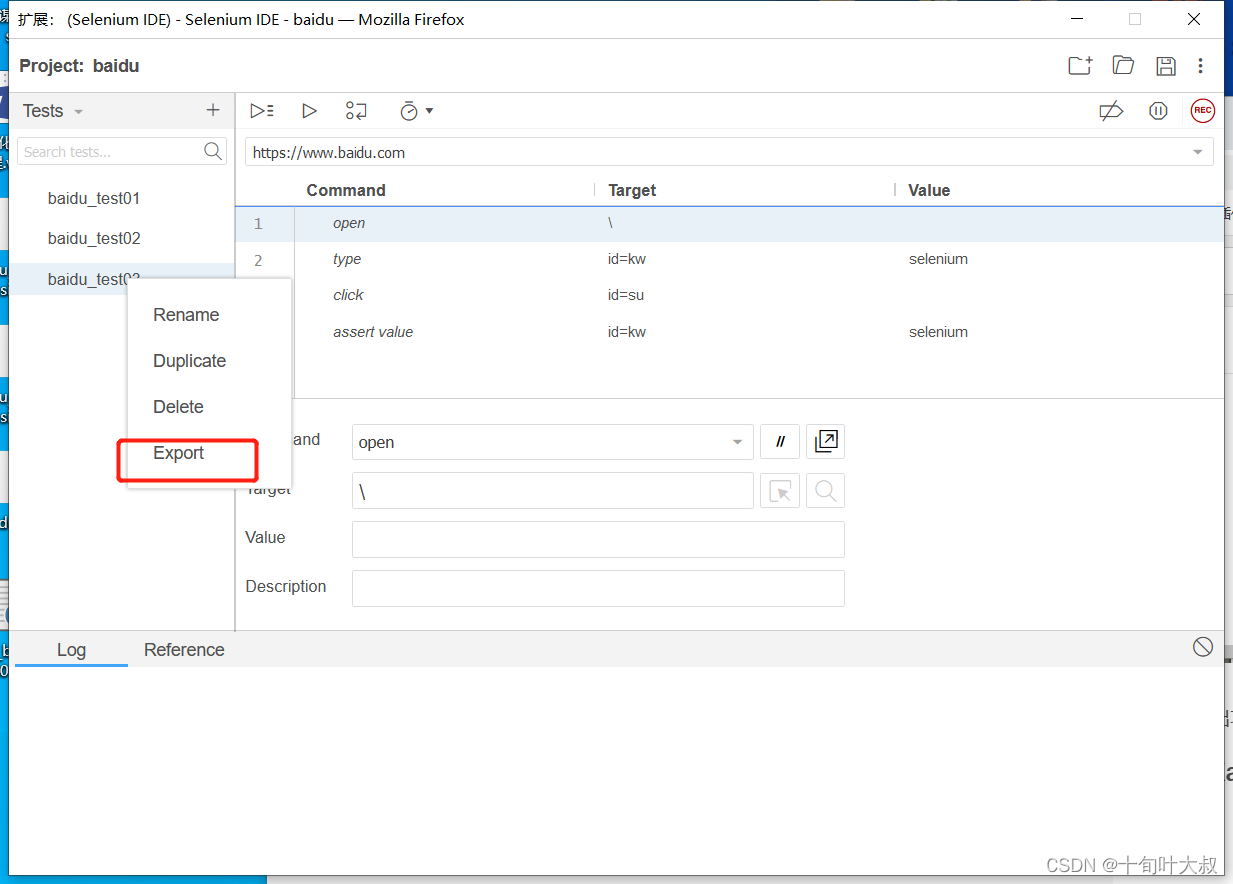Choose Rename from the context menu
The height and width of the screenshot is (884, 1233).
[x=186, y=315]
